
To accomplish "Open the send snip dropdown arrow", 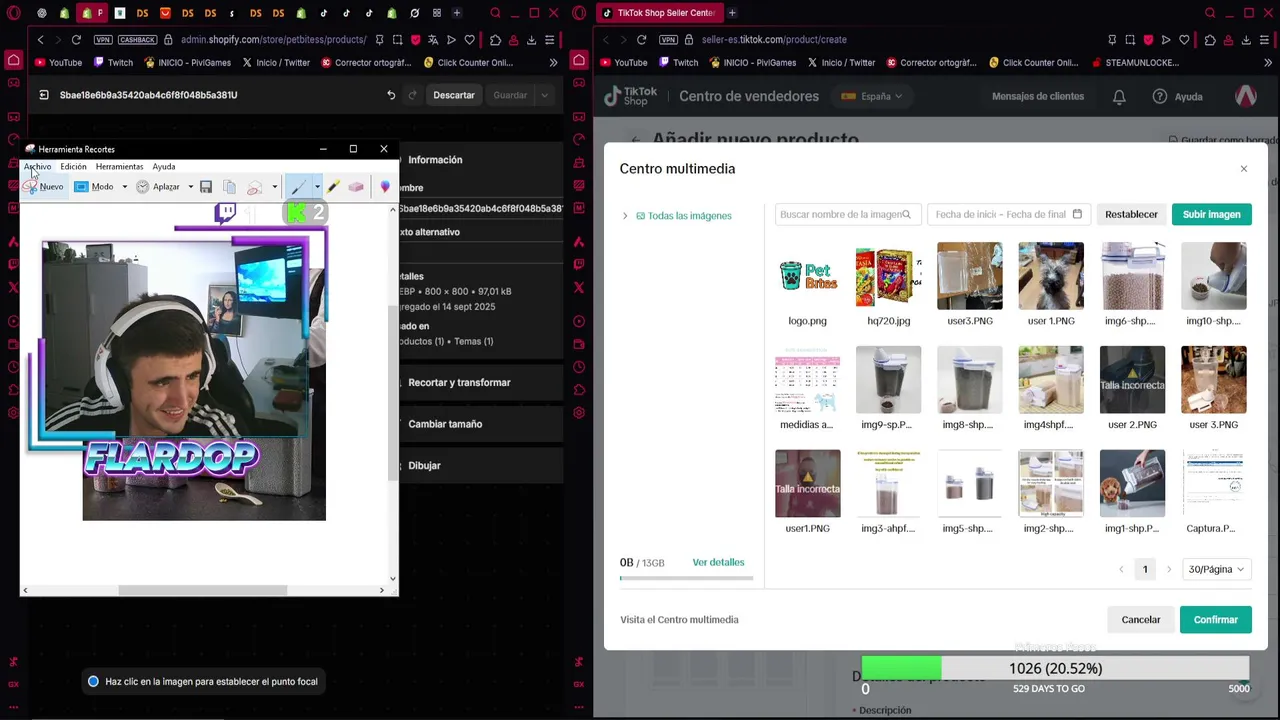I will (x=274, y=187).
